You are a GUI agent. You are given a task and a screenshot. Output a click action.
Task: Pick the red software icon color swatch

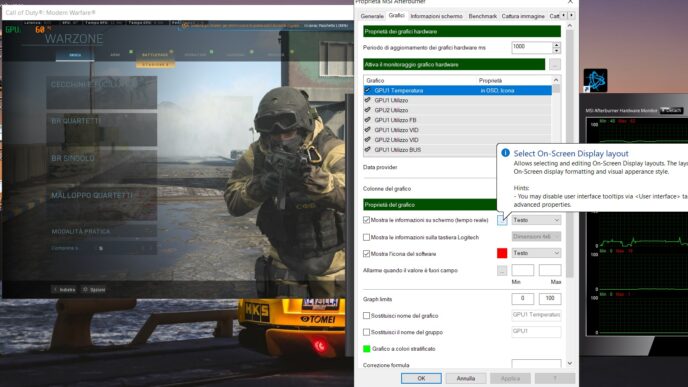(x=502, y=253)
